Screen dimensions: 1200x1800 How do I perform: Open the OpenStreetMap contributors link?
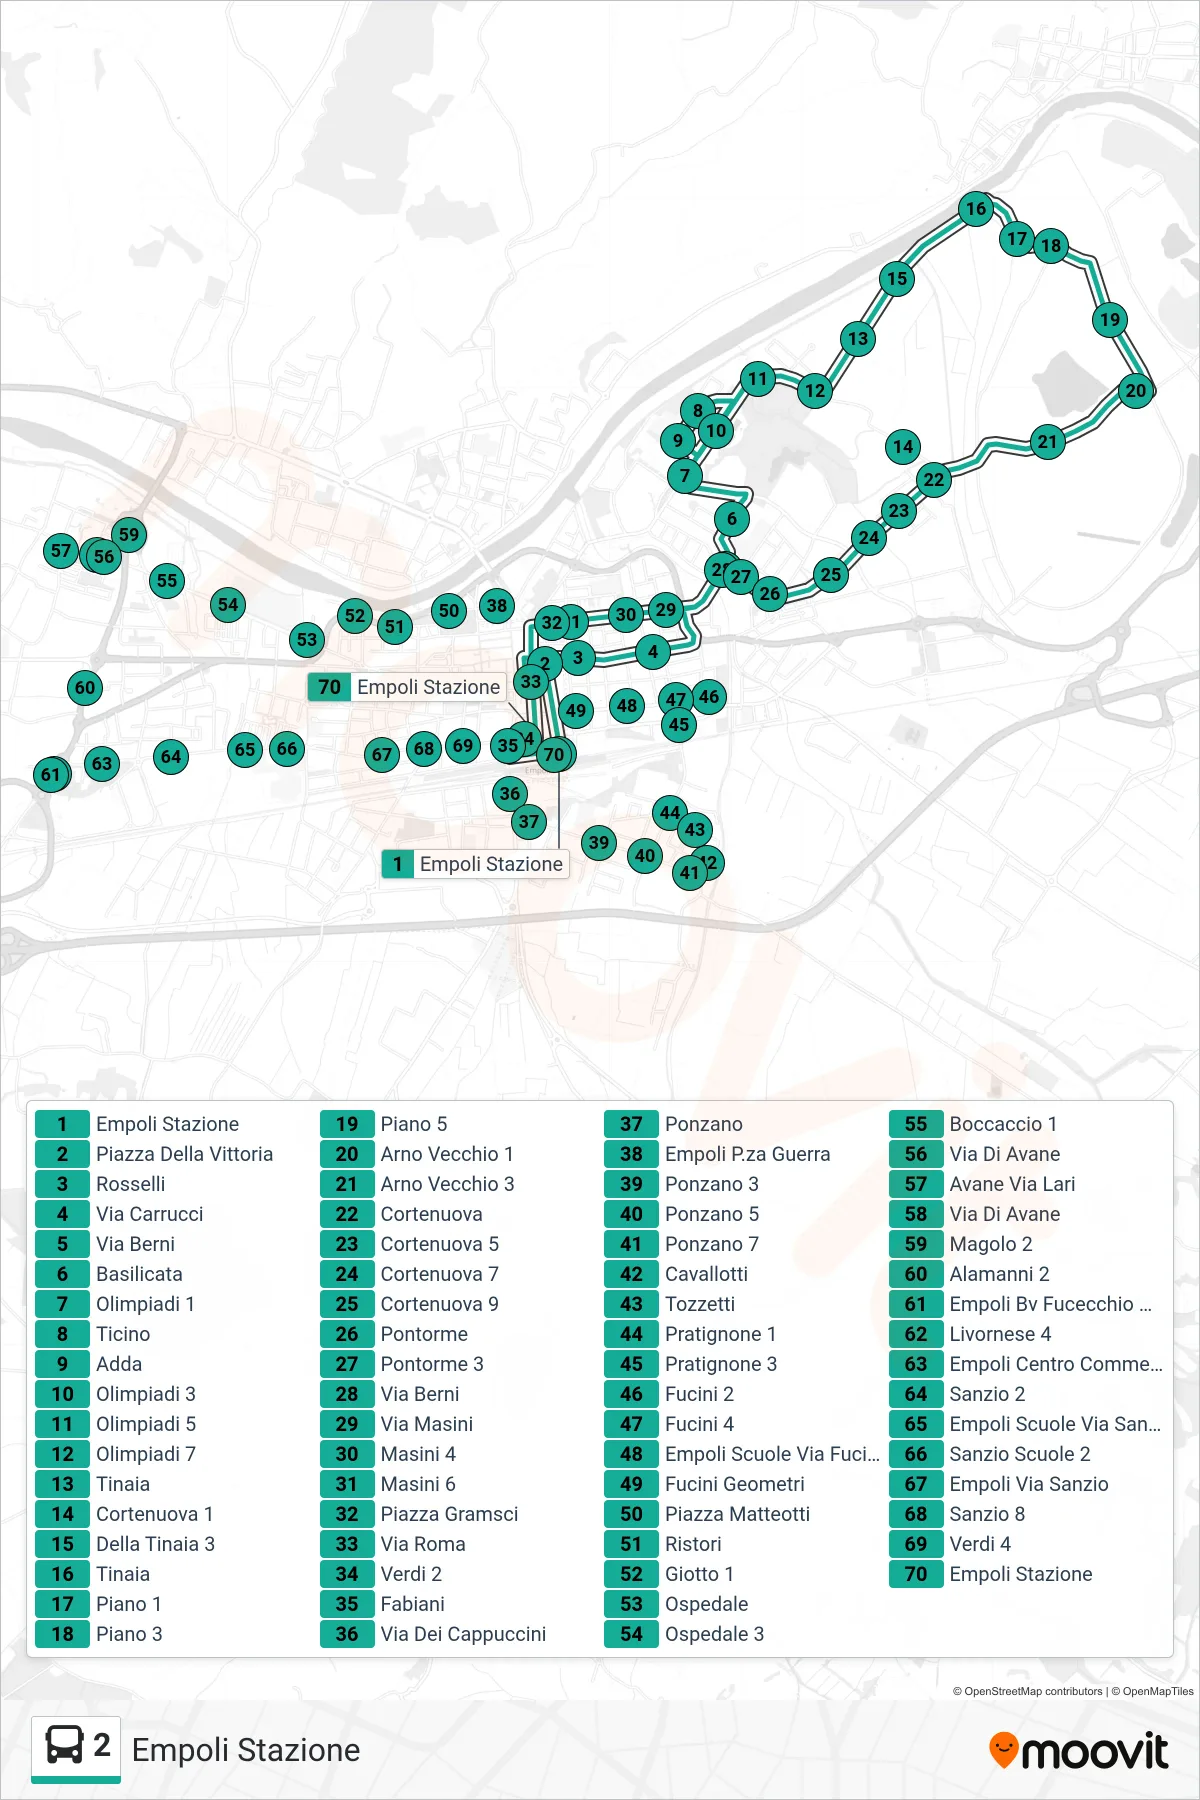pos(1027,1691)
